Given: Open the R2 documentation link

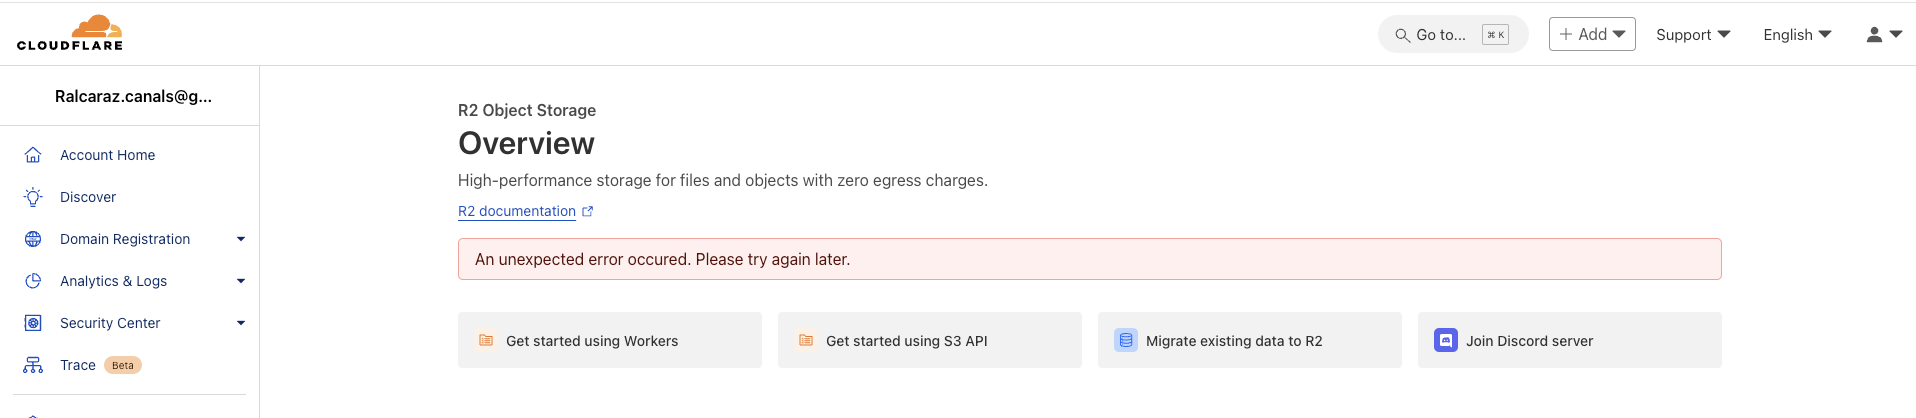Looking at the screenshot, I should pos(517,211).
